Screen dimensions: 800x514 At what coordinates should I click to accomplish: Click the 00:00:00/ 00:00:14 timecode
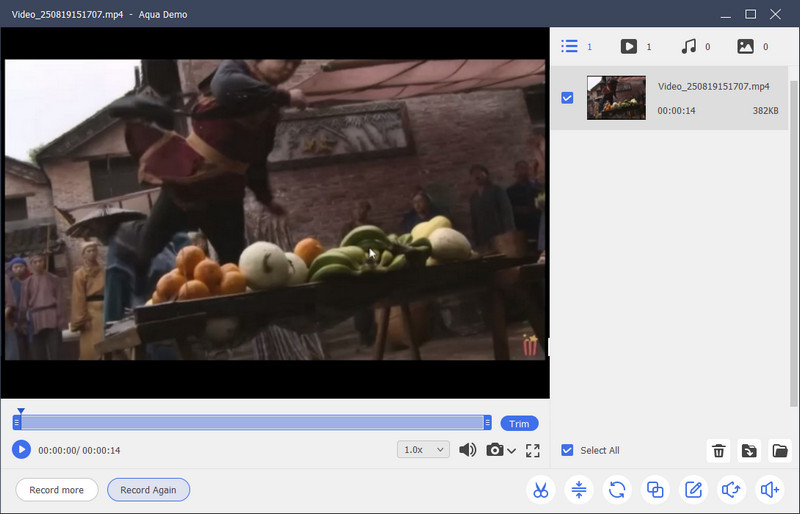click(x=79, y=450)
